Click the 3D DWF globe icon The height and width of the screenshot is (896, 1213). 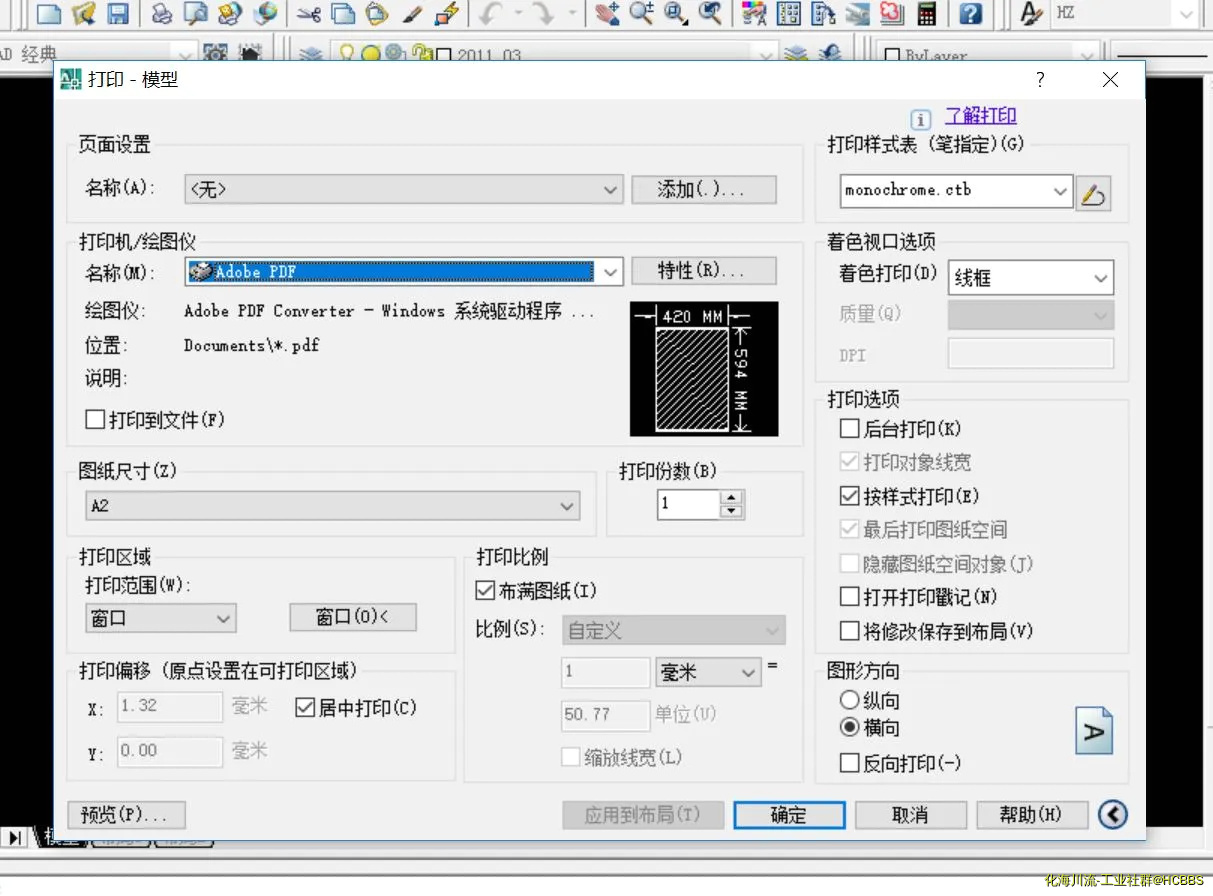pyautogui.click(x=265, y=14)
